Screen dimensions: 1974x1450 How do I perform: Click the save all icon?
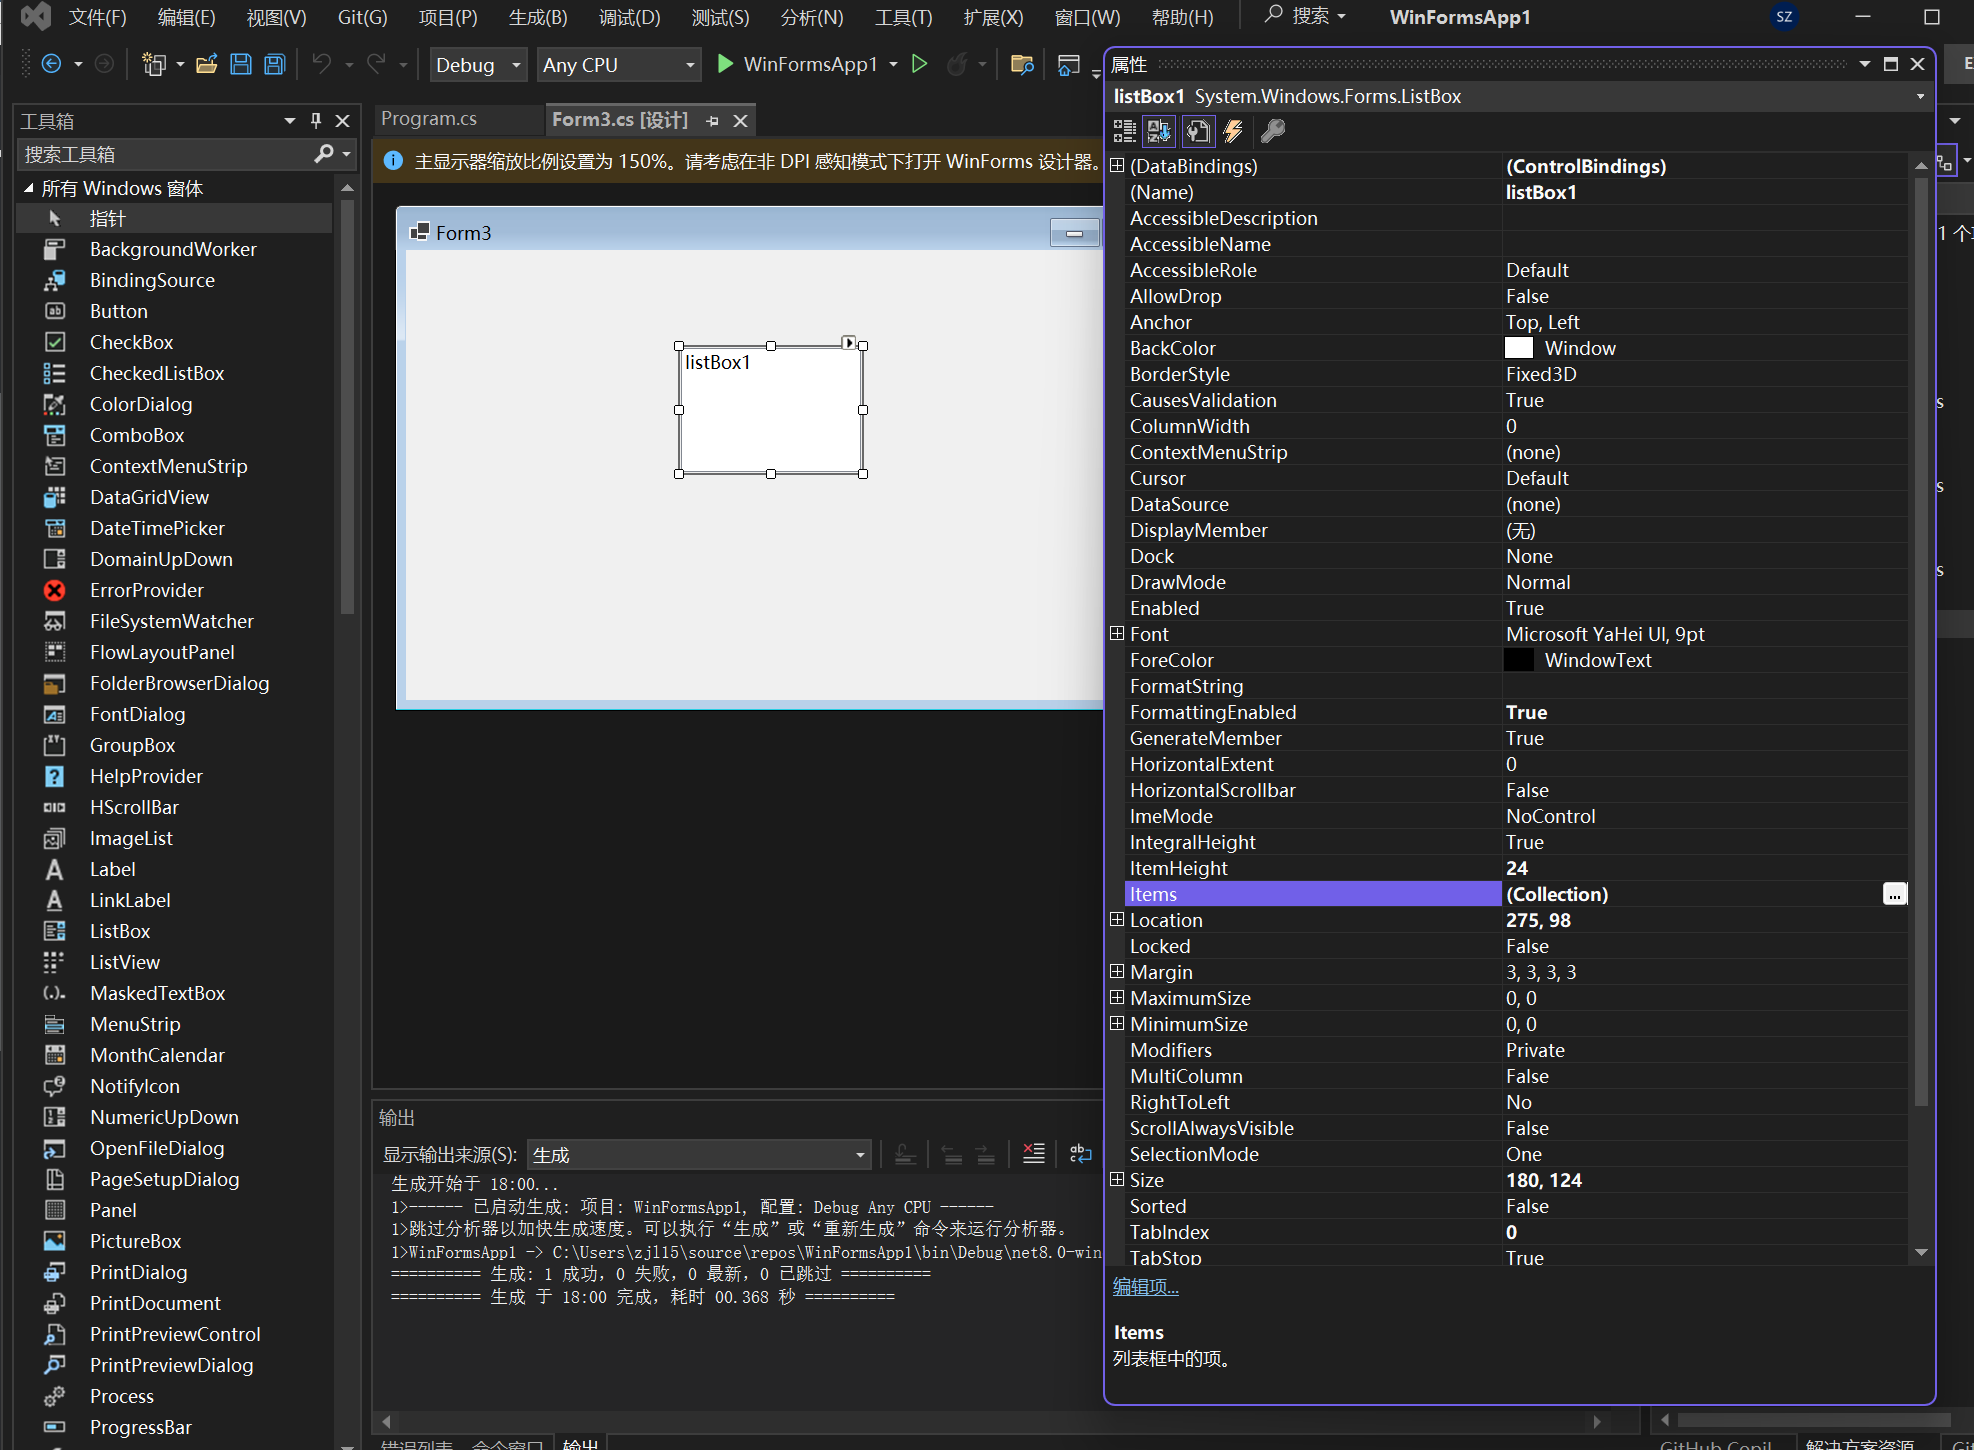(x=274, y=64)
